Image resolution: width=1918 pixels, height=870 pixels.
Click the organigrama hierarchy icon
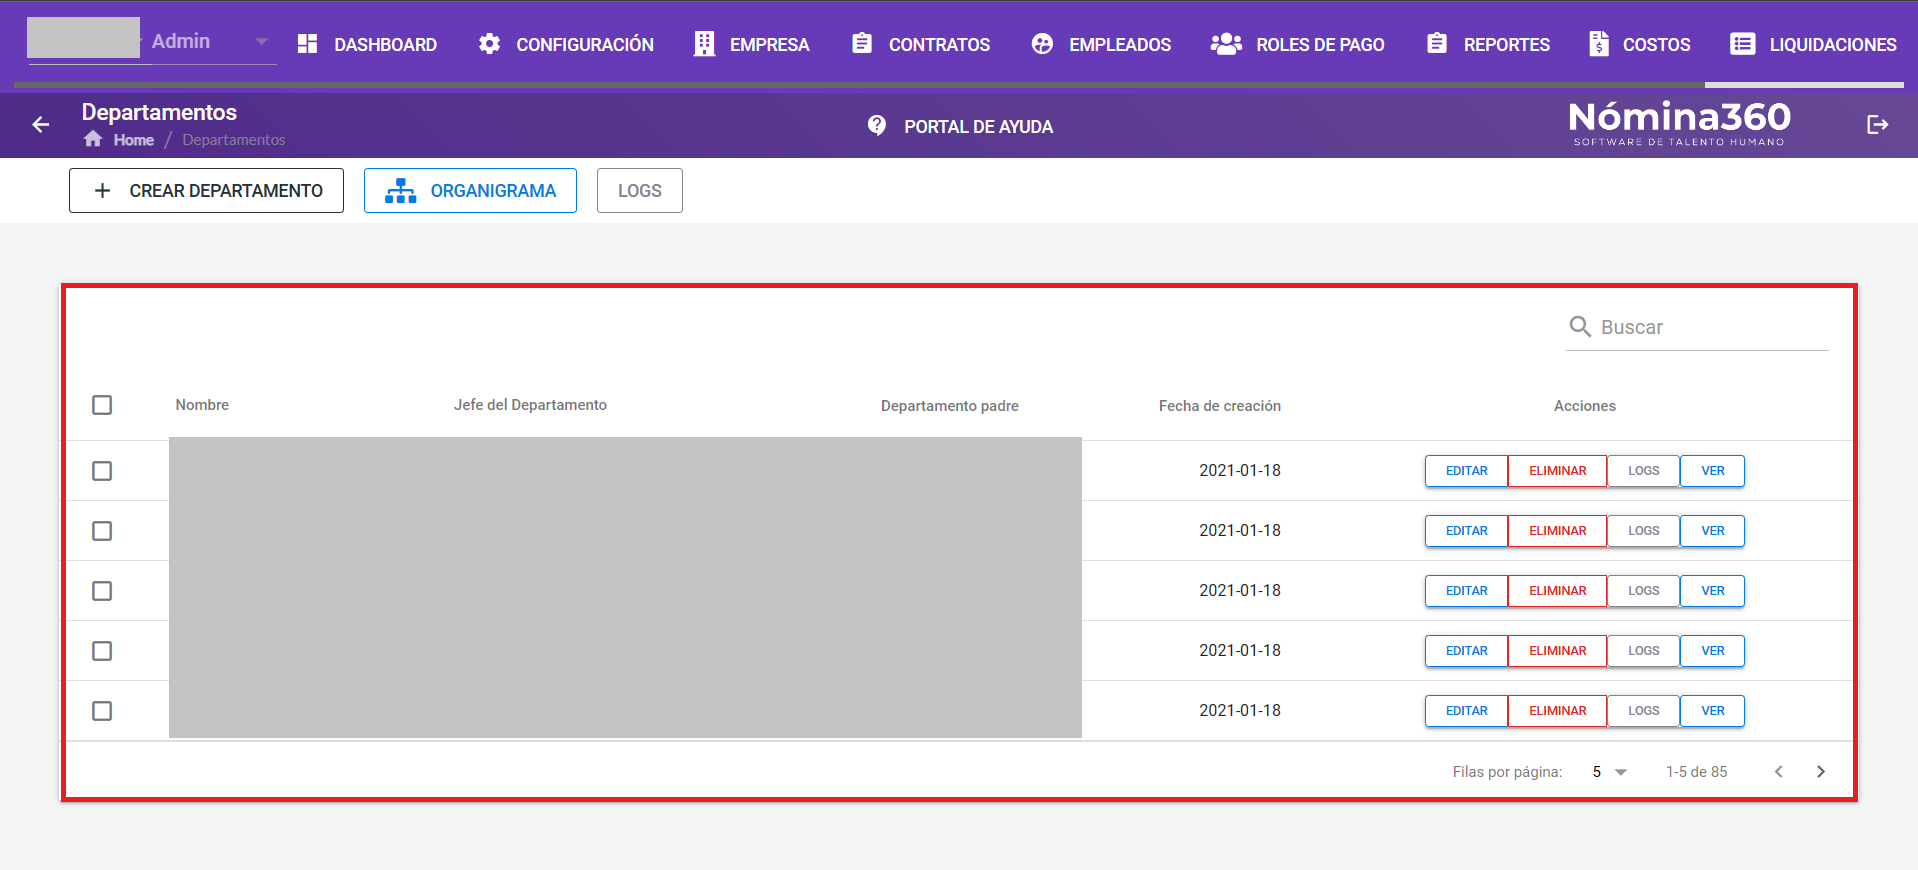click(x=400, y=191)
